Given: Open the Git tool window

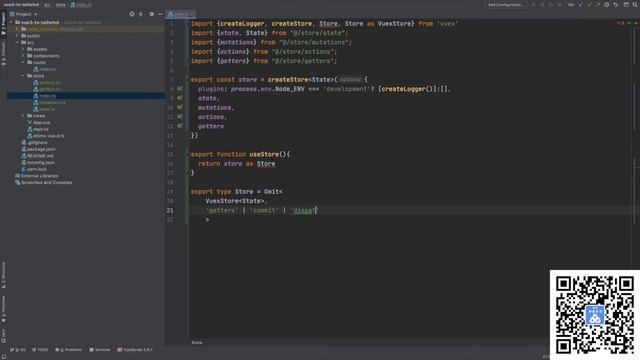Looking at the screenshot, I should 18,350.
